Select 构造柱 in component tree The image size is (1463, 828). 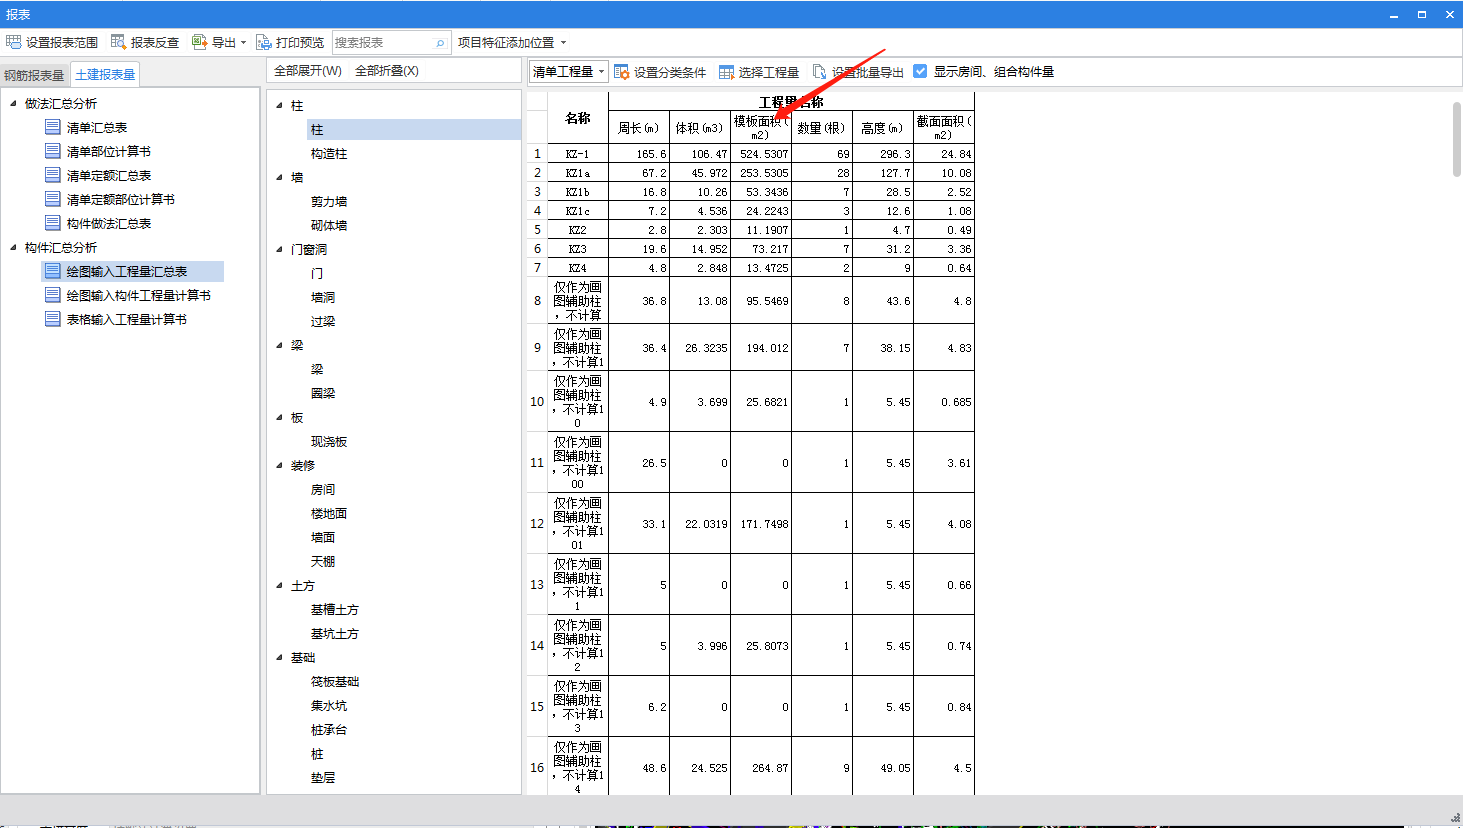[x=329, y=153]
